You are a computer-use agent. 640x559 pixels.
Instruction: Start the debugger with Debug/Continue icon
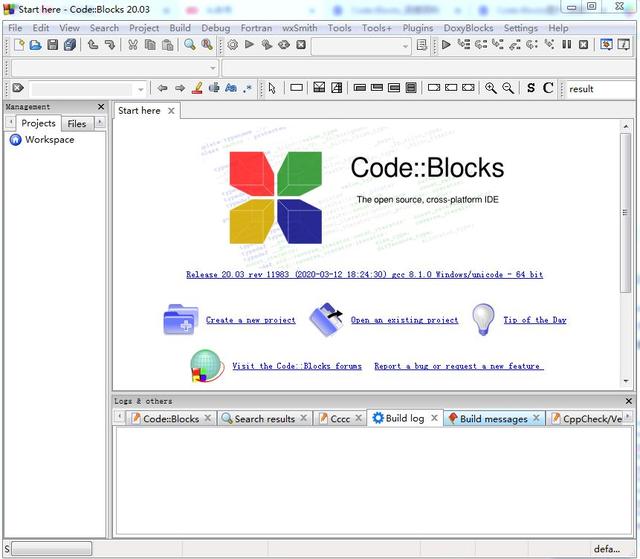446,44
